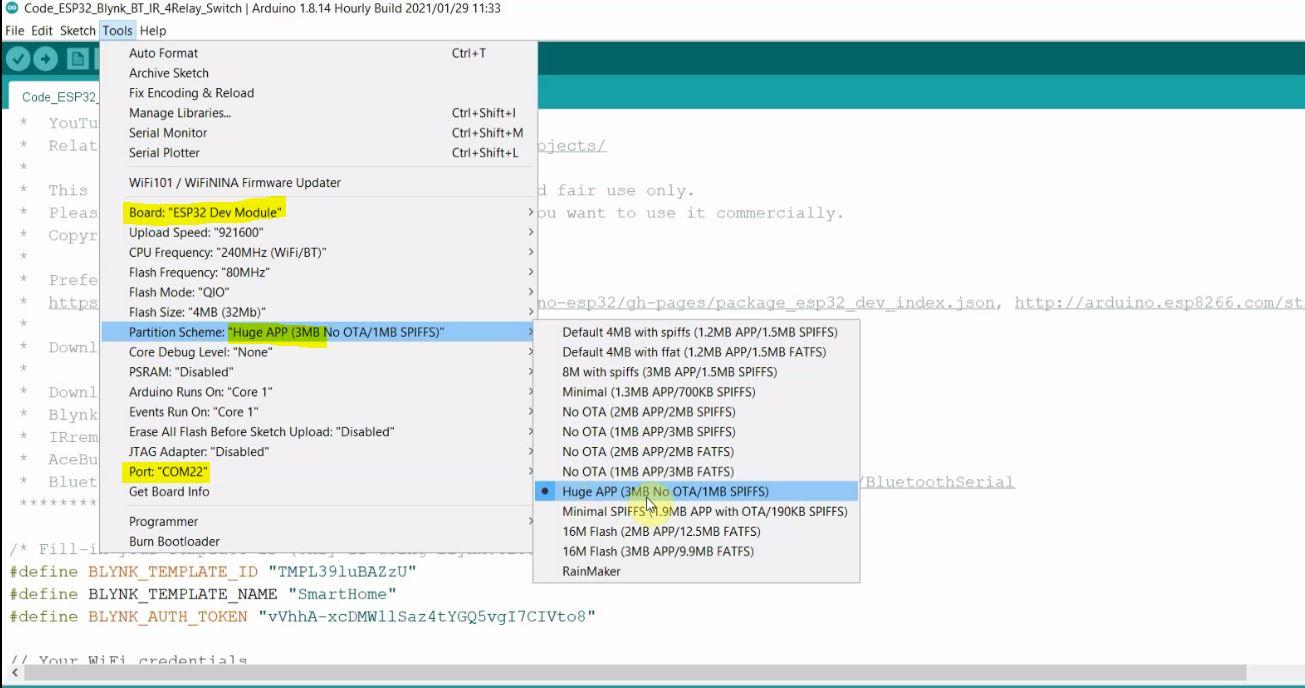Viewport: 1305px width, 688px height.
Task: Select Minimal (1.3MB APP/700KB SPIFFS) option
Action: coord(696,392)
